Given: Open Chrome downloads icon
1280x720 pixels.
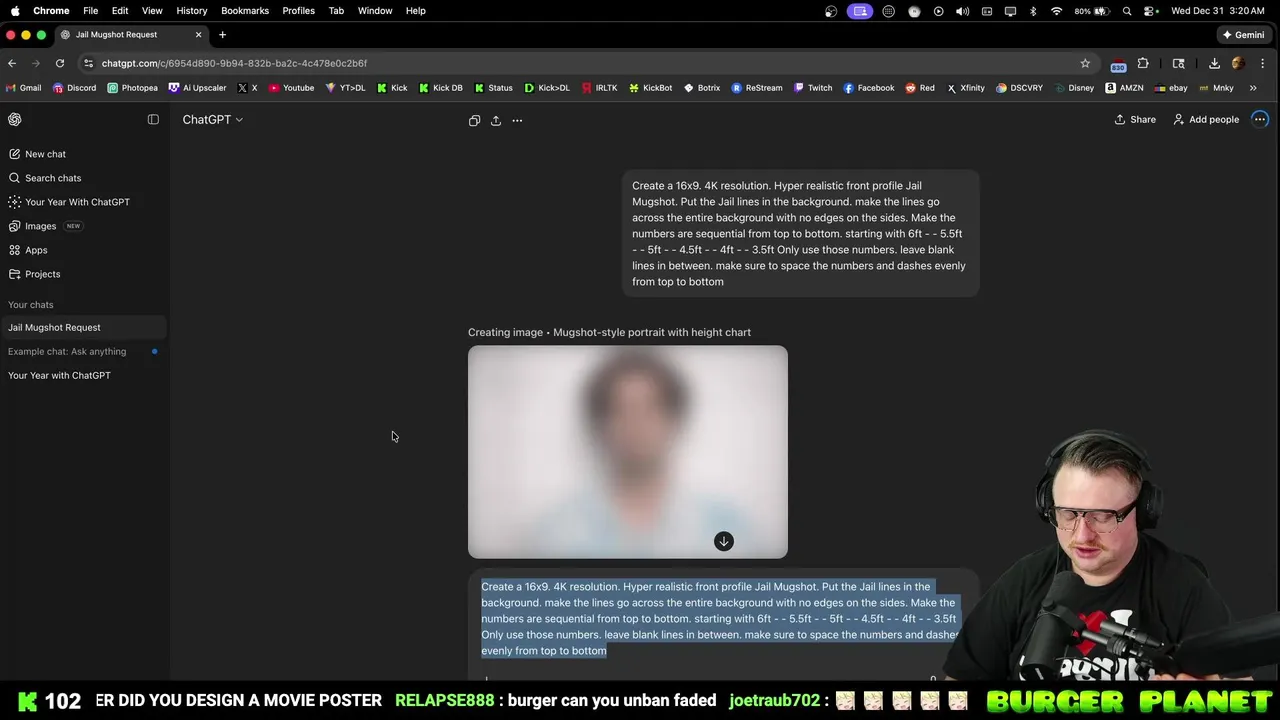Looking at the screenshot, I should (x=1214, y=63).
